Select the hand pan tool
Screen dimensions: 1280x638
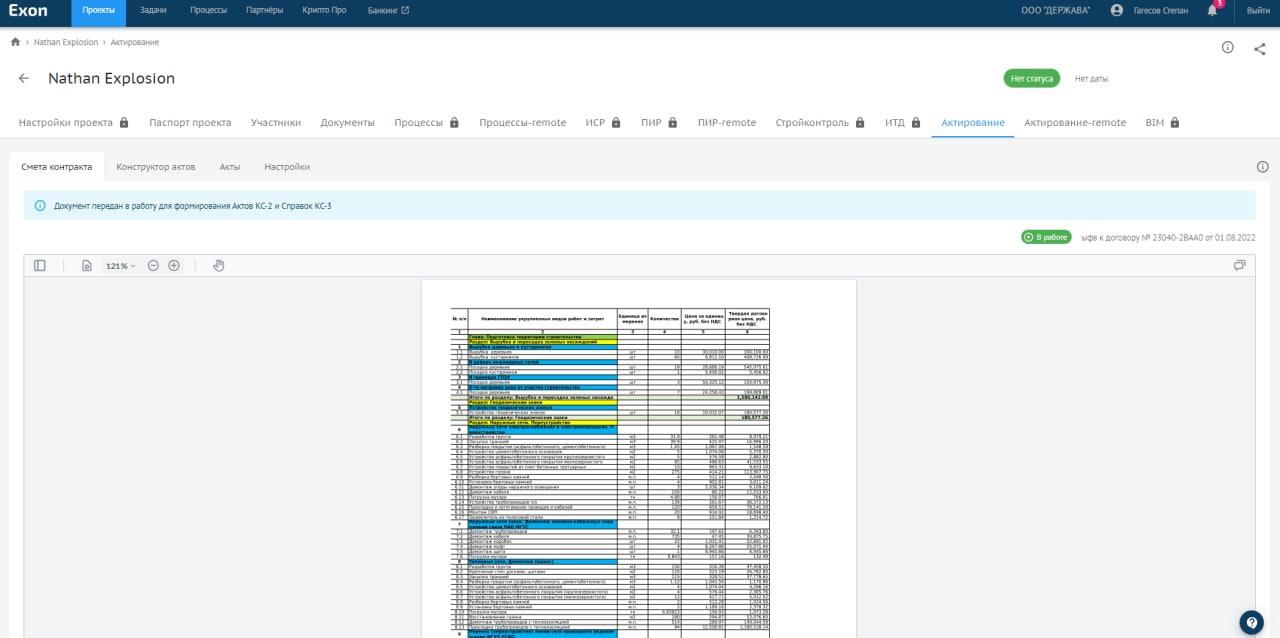[219, 266]
